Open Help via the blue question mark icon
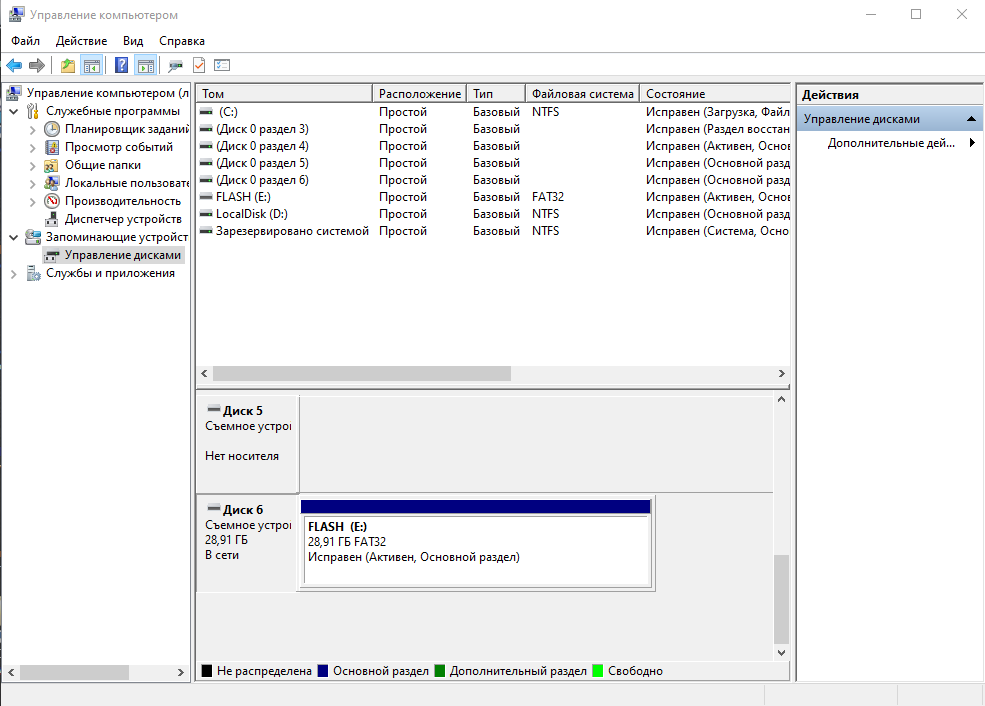 121,66
